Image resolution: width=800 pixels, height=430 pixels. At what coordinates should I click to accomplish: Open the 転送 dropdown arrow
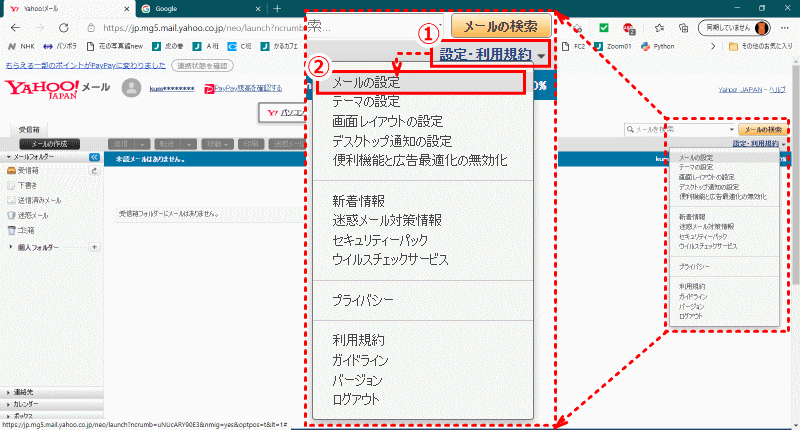(189, 144)
